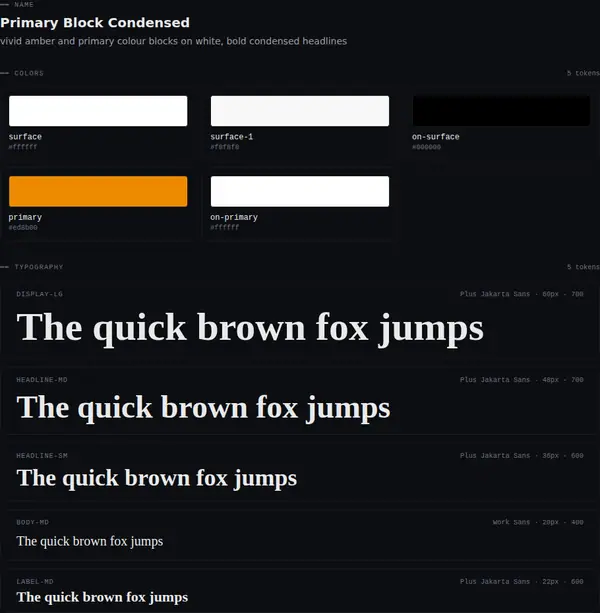Click the black on-surface color swatch
This screenshot has height=613, width=600.
tap(501, 111)
